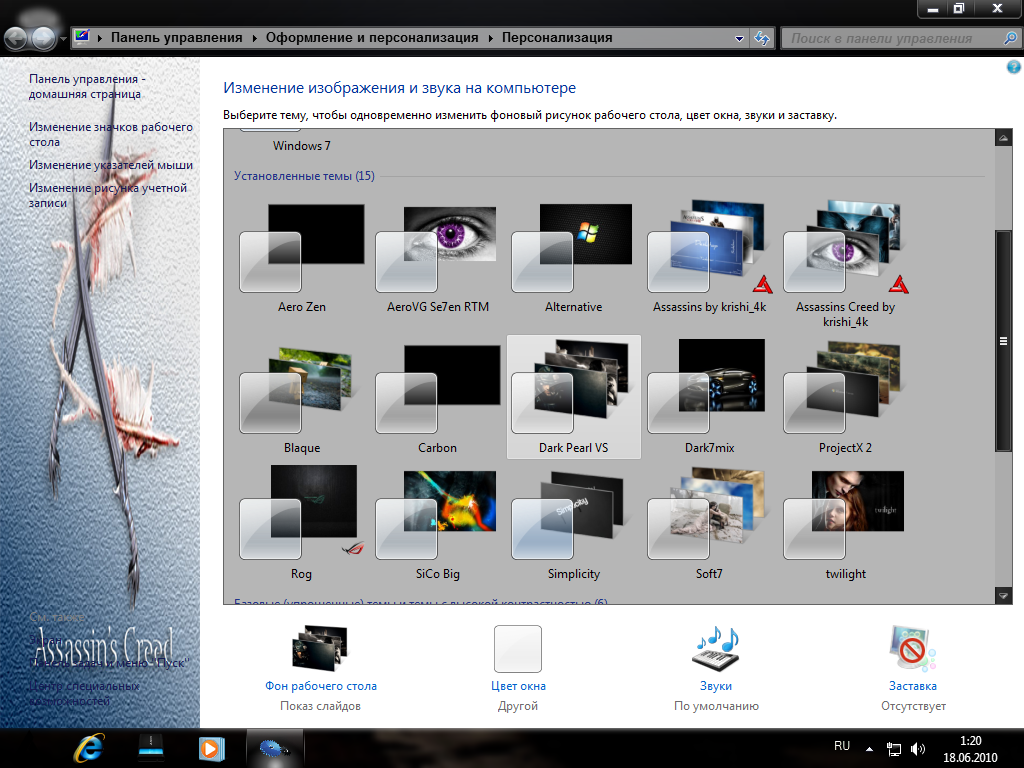Image resolution: width=1024 pixels, height=768 pixels.
Task: Open Изменение рисунка учетной записи
Action: click(x=108, y=195)
